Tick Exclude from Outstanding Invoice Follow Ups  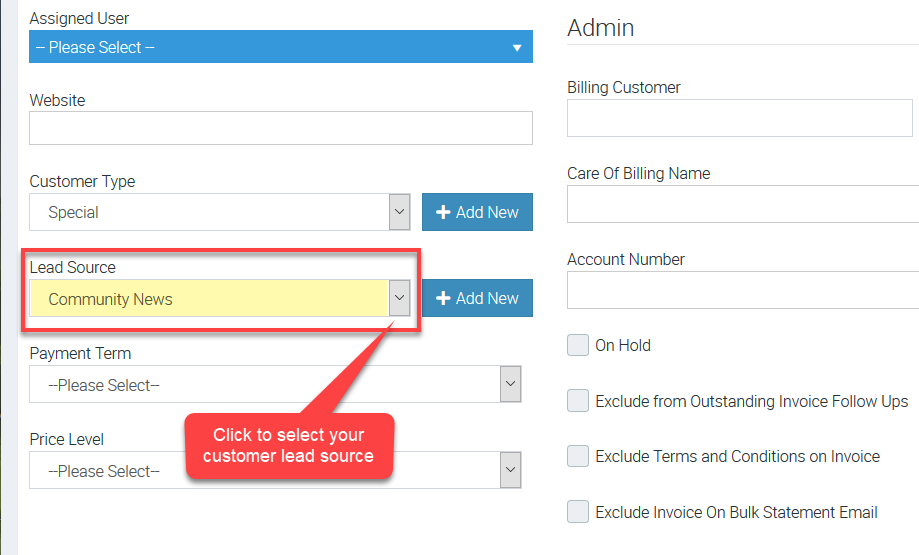point(578,401)
